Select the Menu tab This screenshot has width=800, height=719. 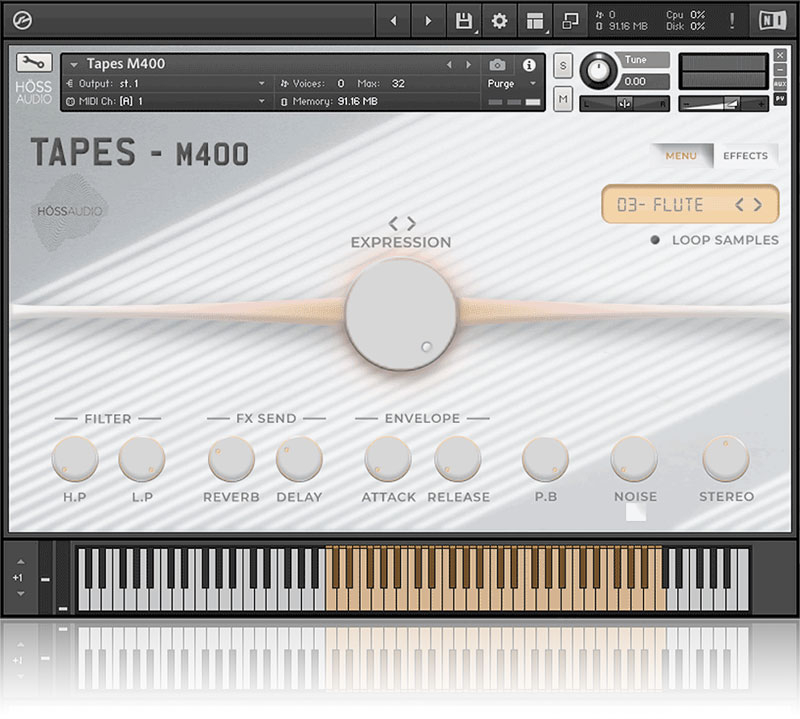tap(681, 156)
